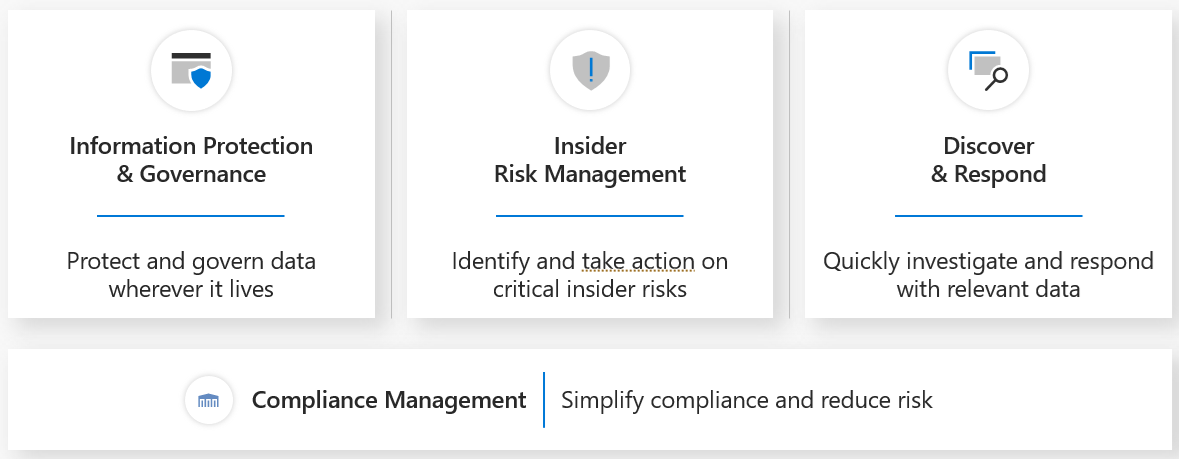Click blue underline beneath Insider Risk Management

[590, 215]
